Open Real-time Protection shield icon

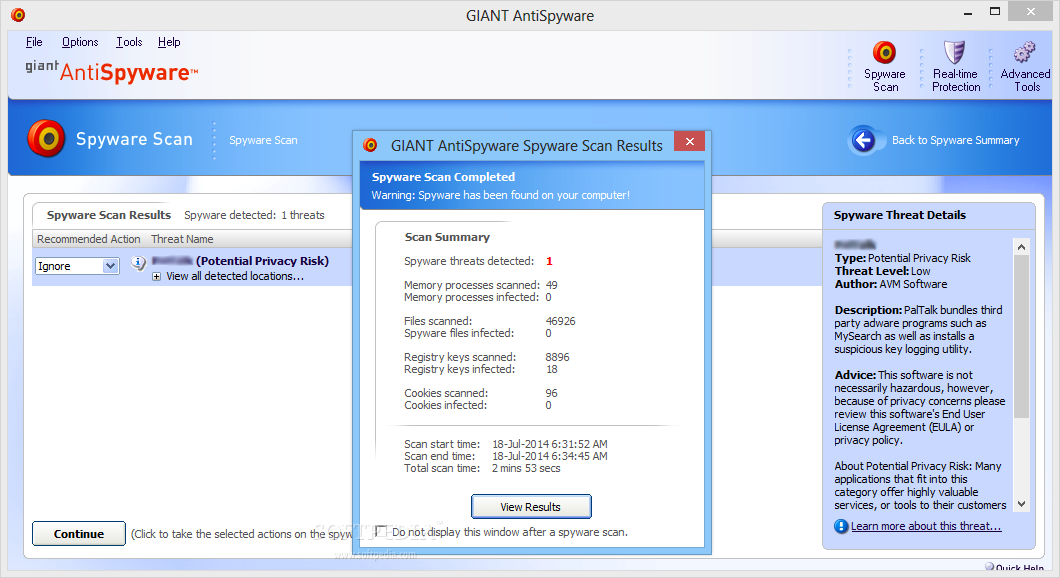(x=954, y=52)
